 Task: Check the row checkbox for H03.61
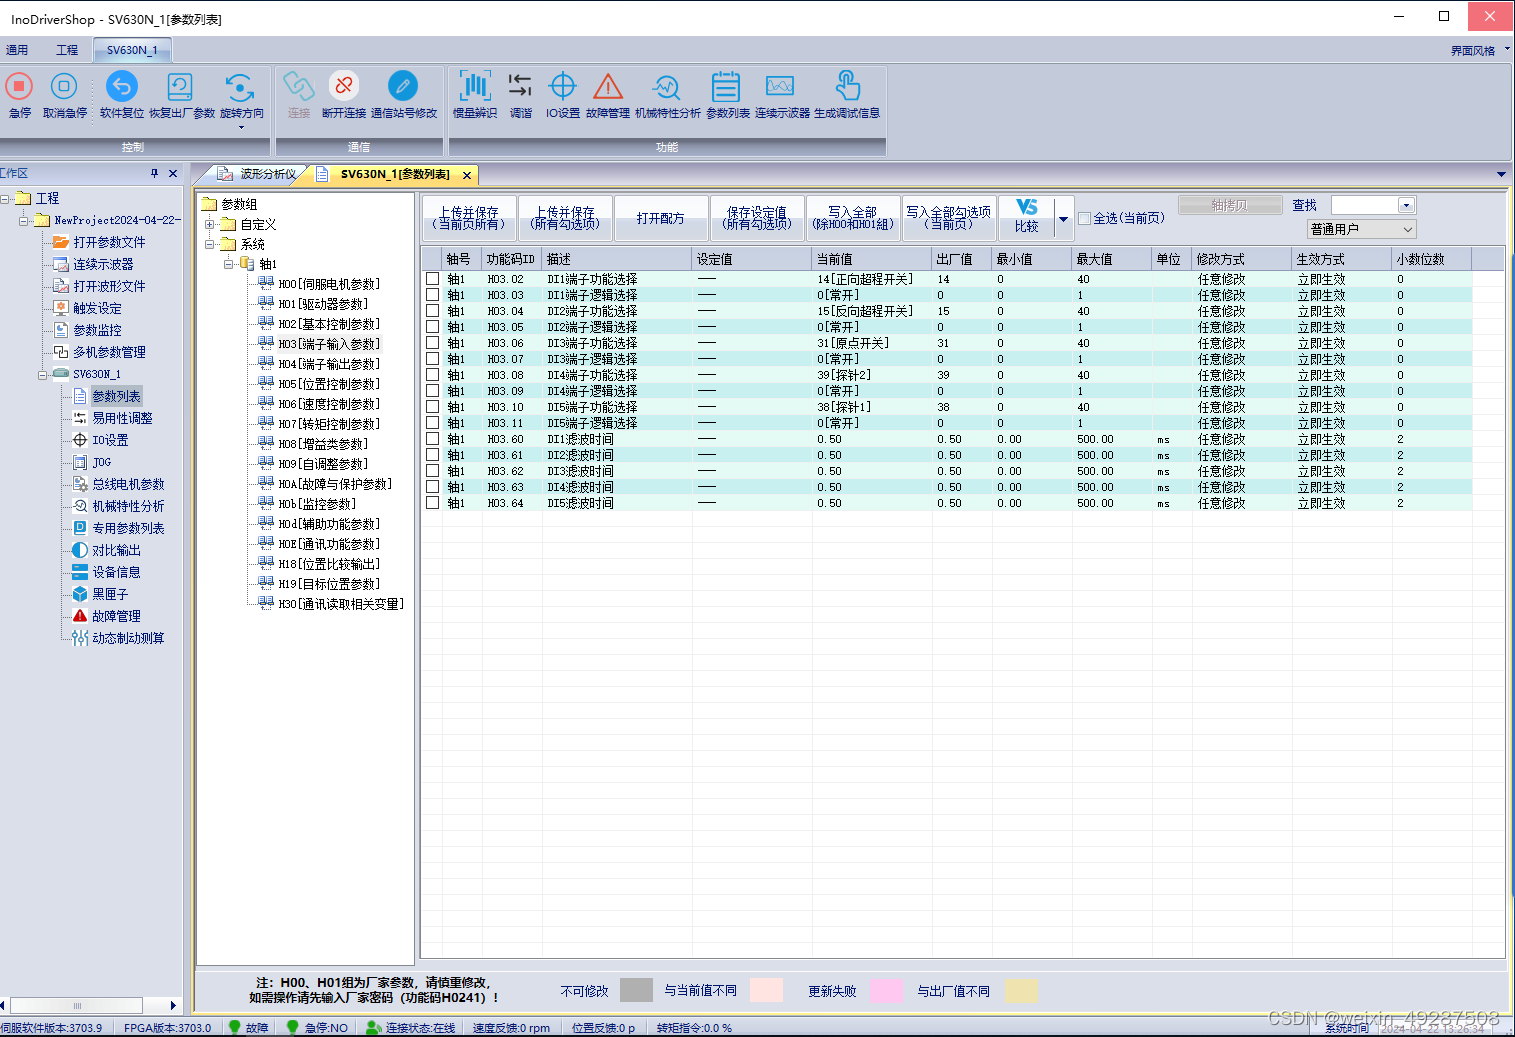coord(433,455)
